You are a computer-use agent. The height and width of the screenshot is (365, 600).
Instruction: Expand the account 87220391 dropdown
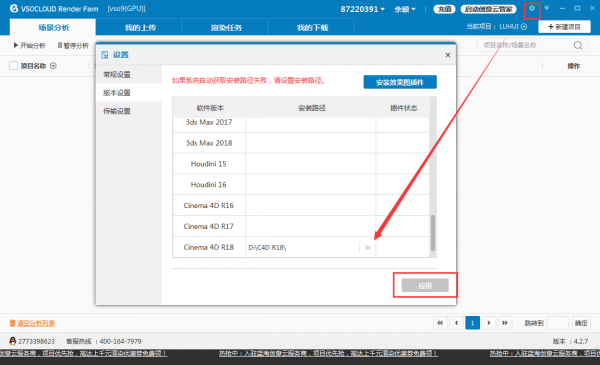(362, 9)
